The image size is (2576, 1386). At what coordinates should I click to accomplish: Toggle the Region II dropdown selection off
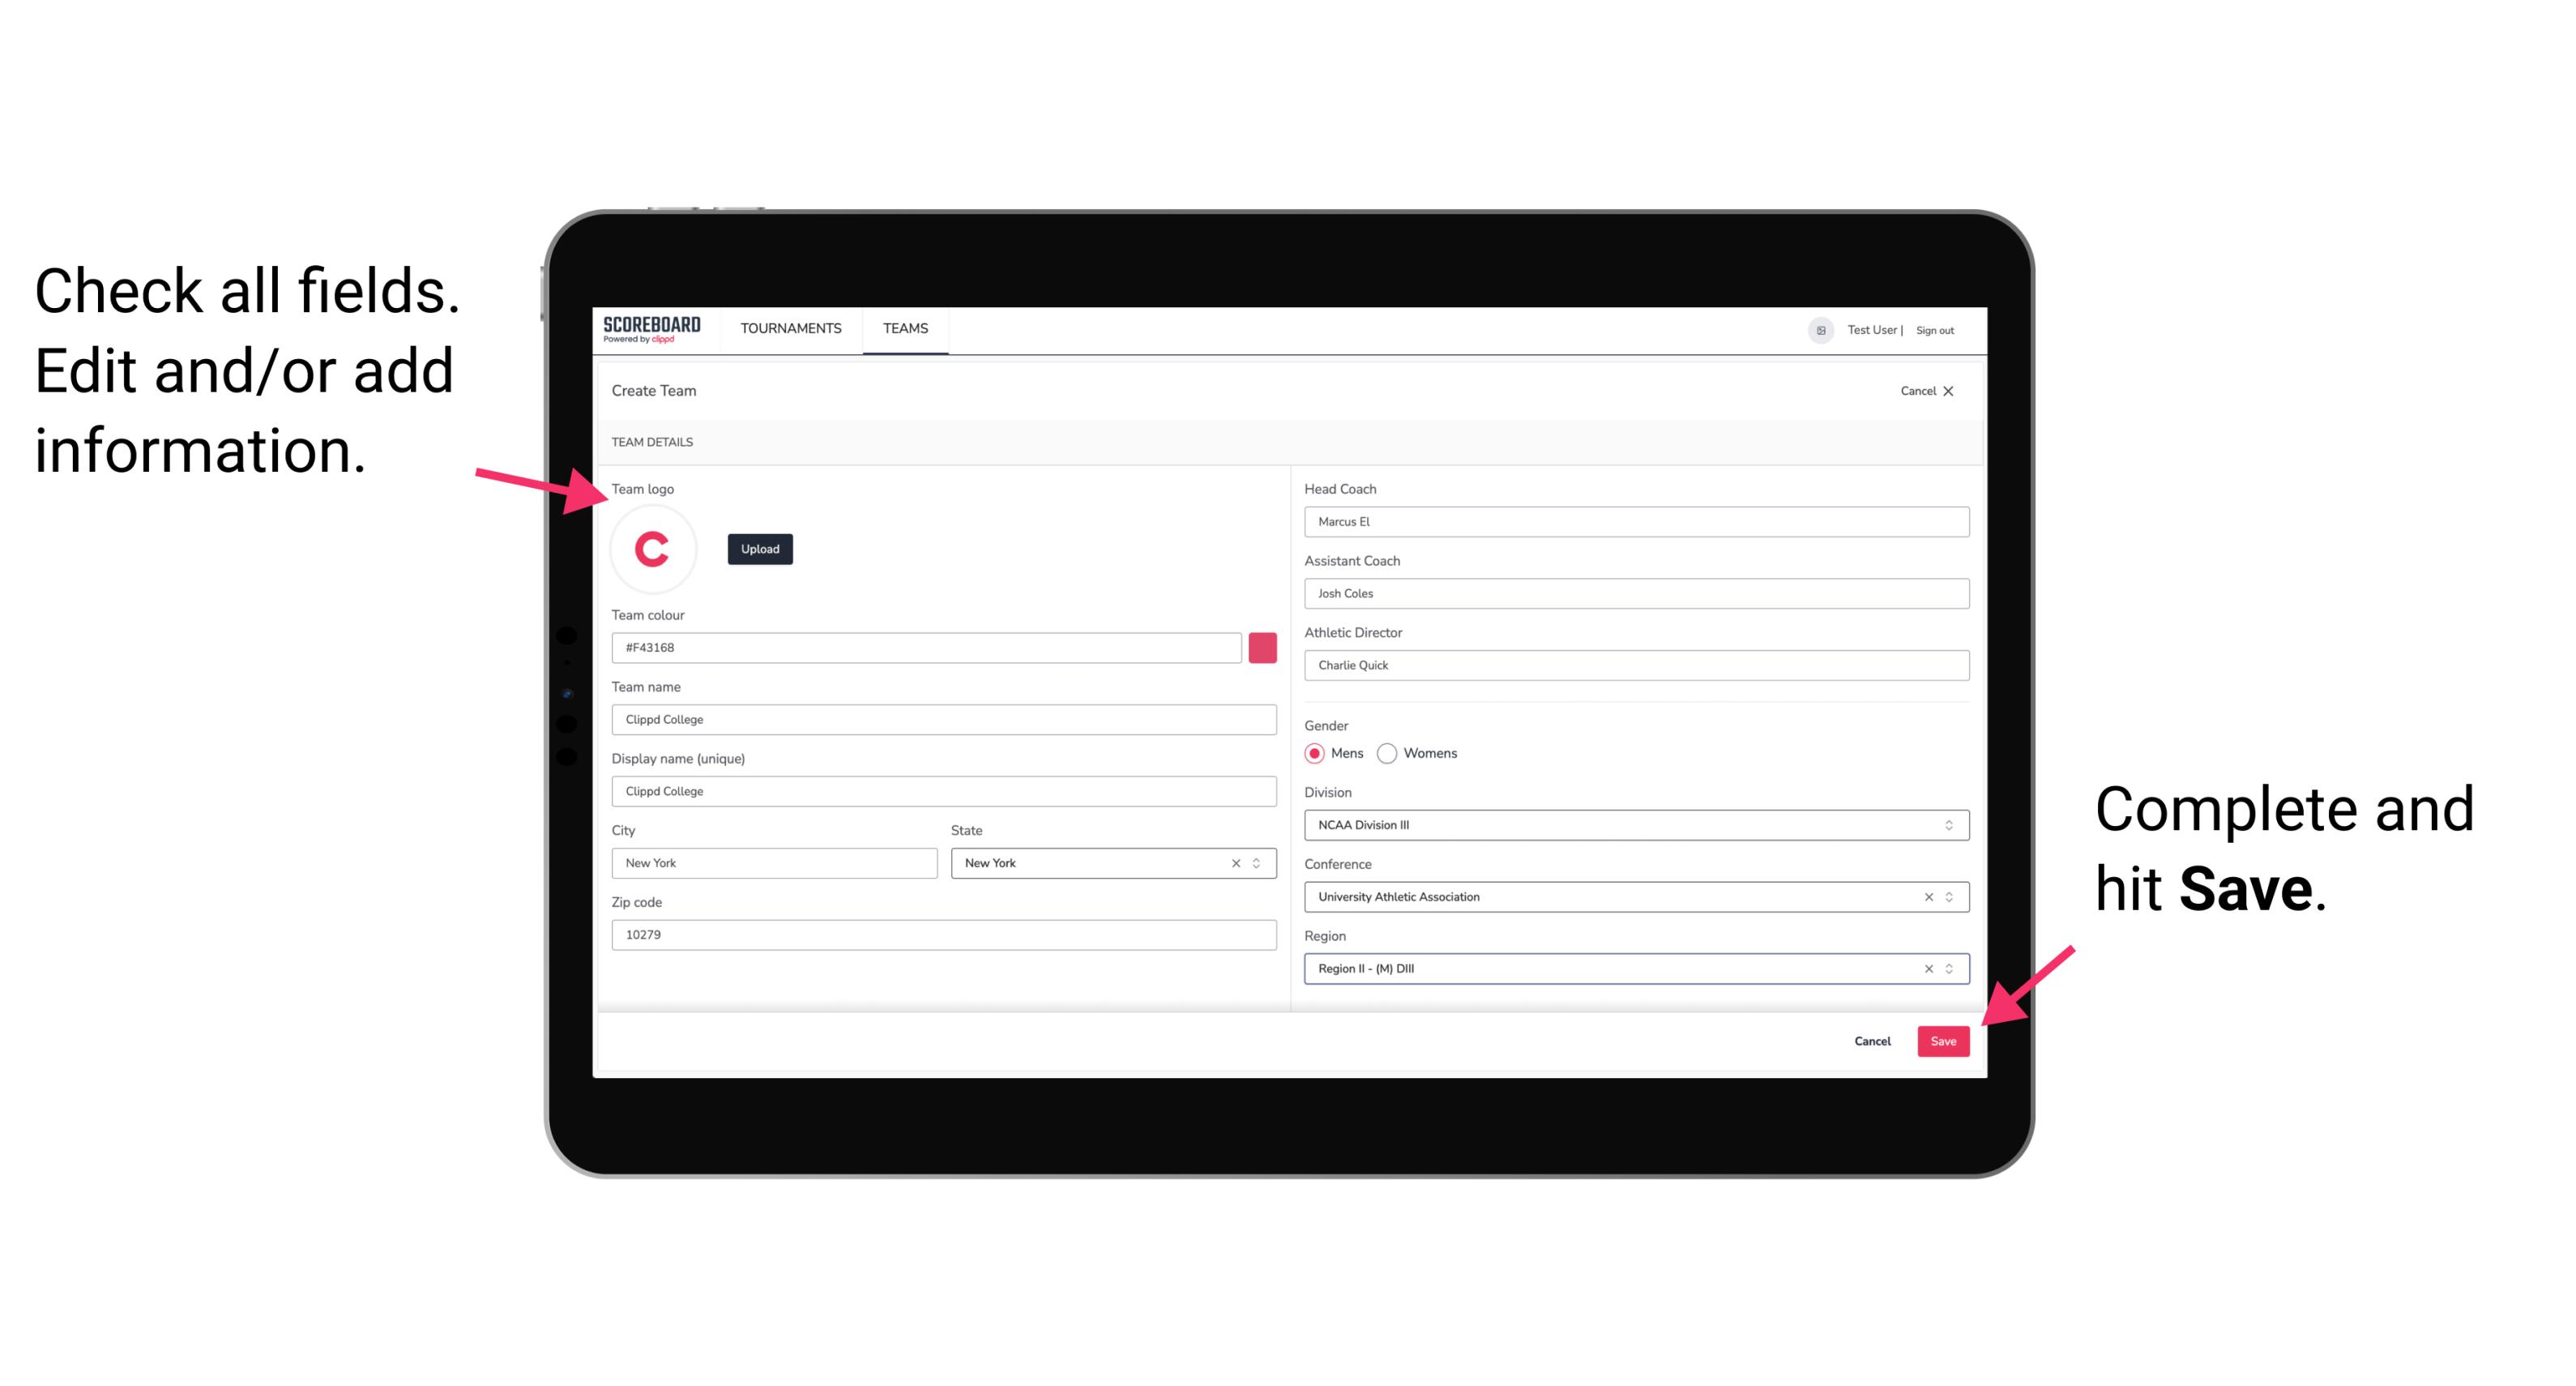click(1923, 968)
